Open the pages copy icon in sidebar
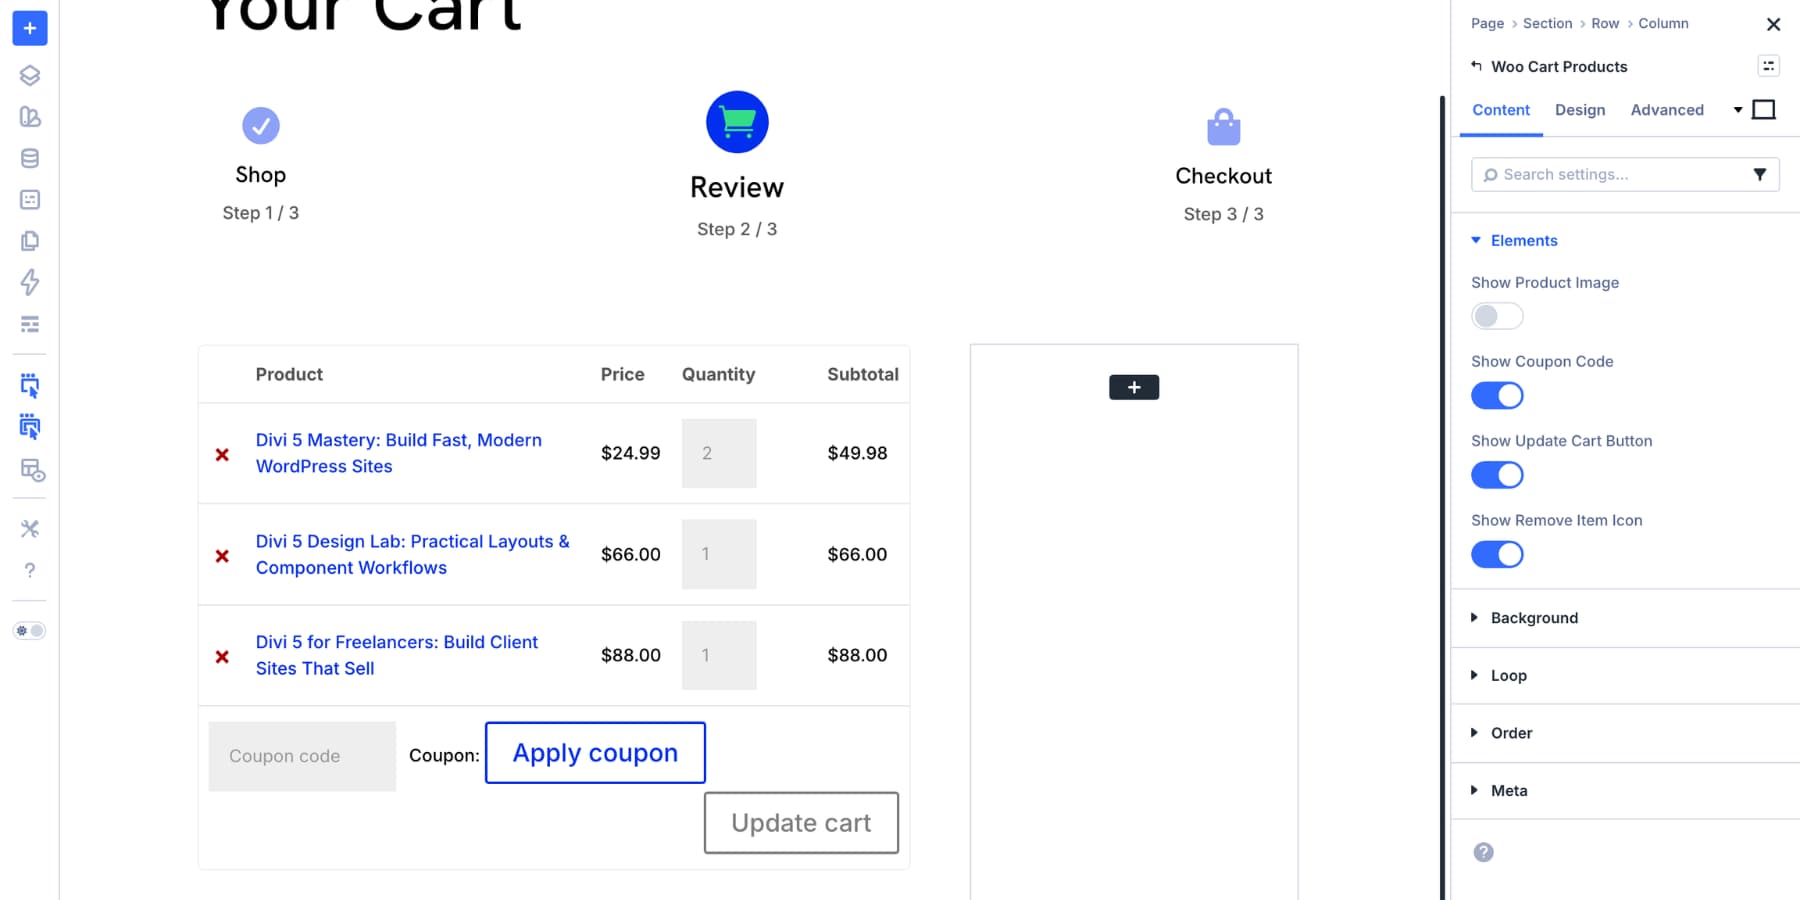Screen dimensions: 1800x900 [30, 241]
